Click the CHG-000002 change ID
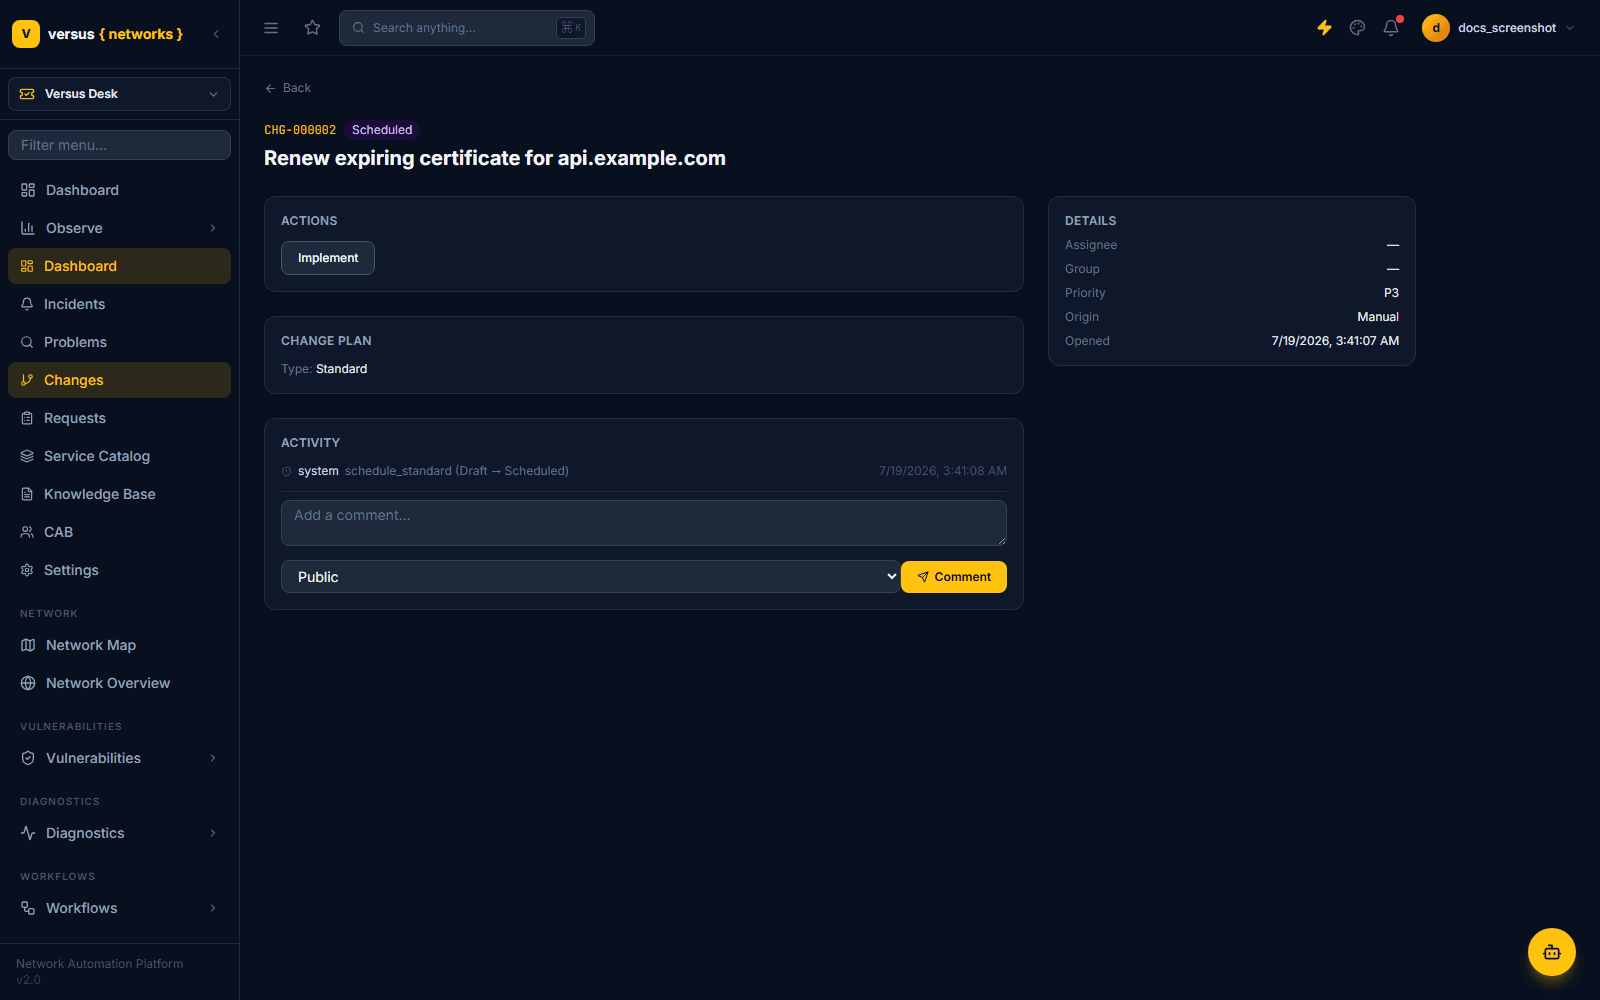 300,130
